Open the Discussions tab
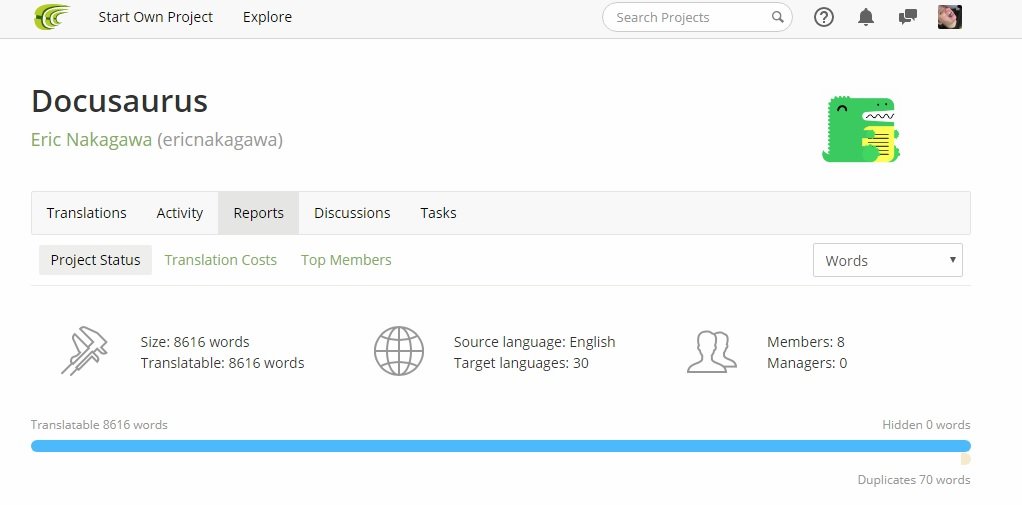This screenshot has height=505, width=1022. (x=352, y=213)
